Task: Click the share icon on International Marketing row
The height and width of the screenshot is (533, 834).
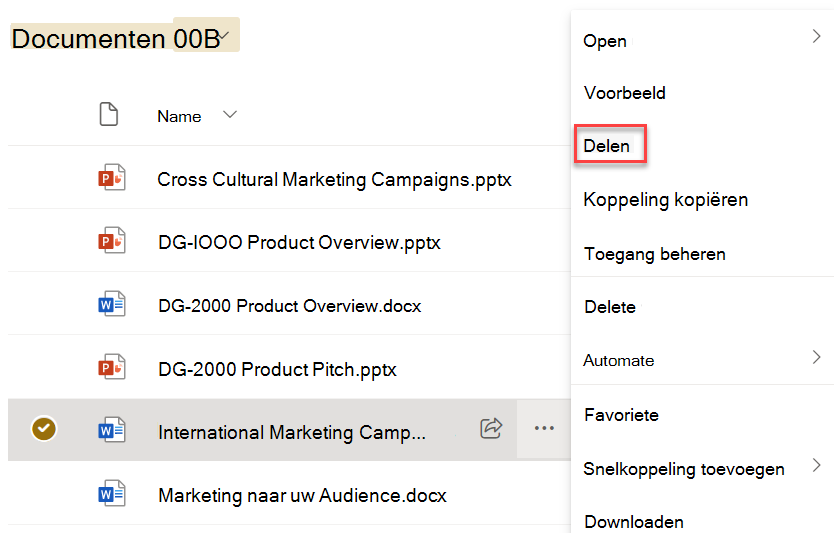Action: click(x=491, y=428)
